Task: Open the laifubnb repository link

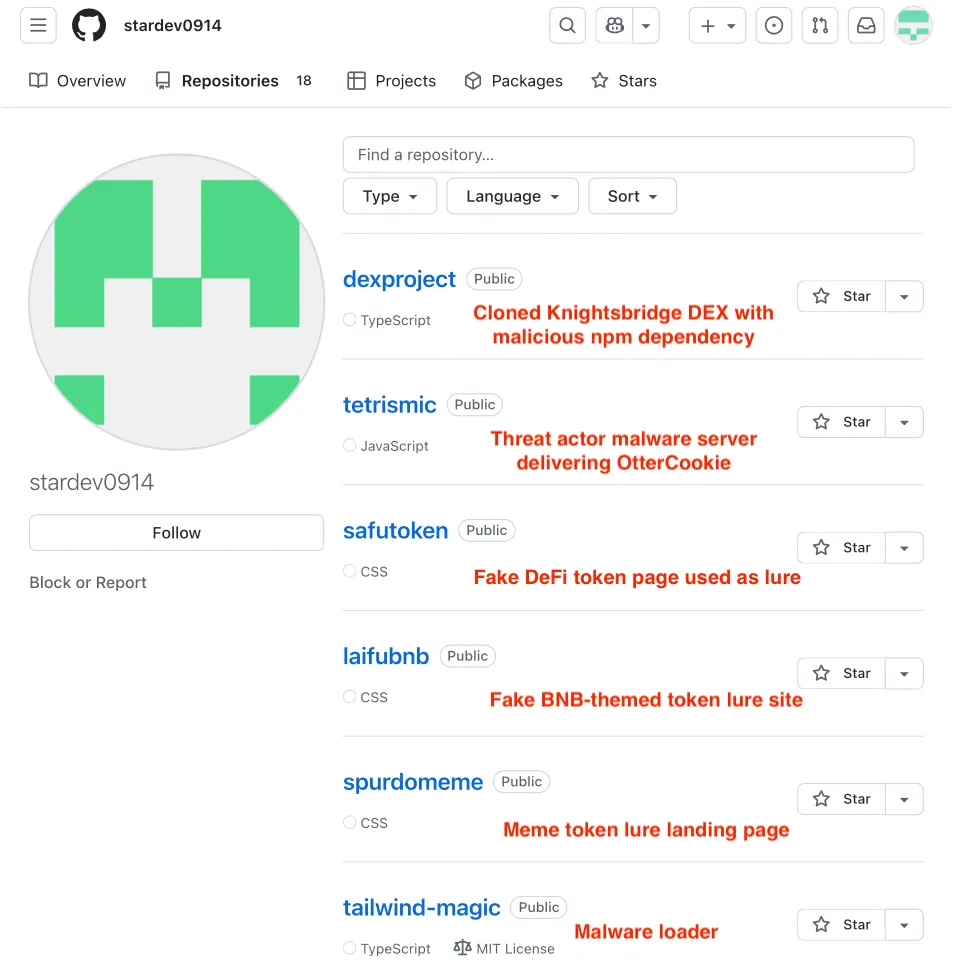Action: [x=386, y=656]
